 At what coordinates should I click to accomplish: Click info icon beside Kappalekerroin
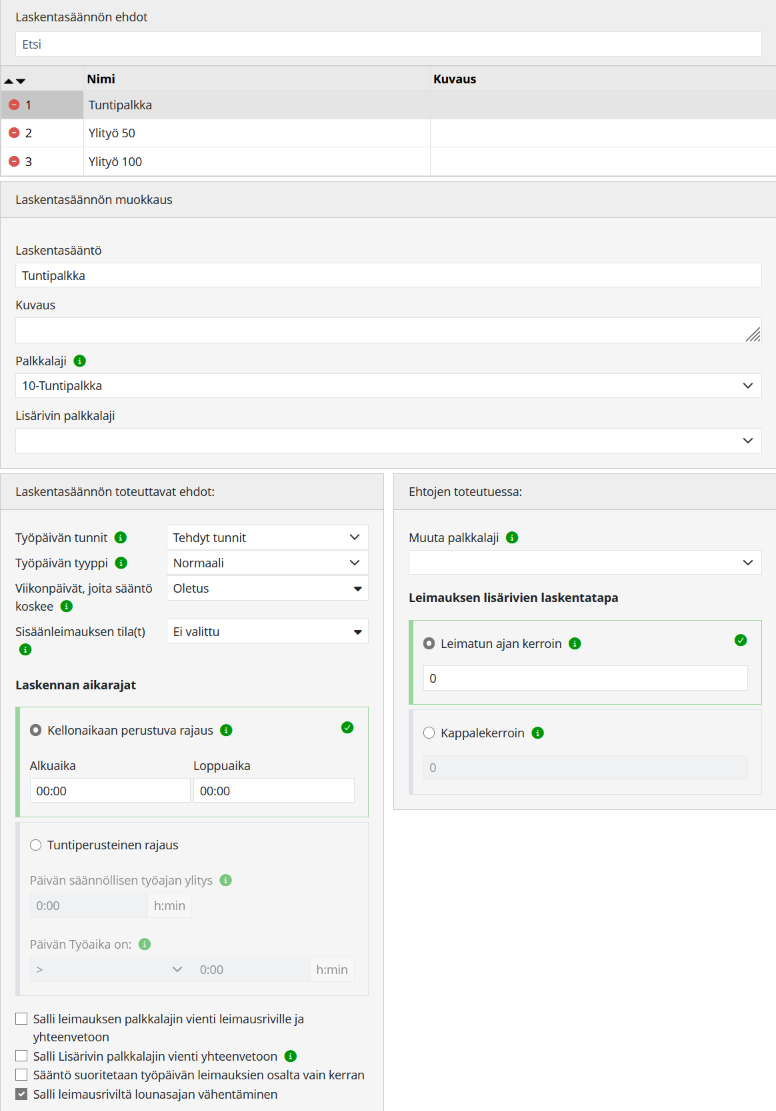537,733
